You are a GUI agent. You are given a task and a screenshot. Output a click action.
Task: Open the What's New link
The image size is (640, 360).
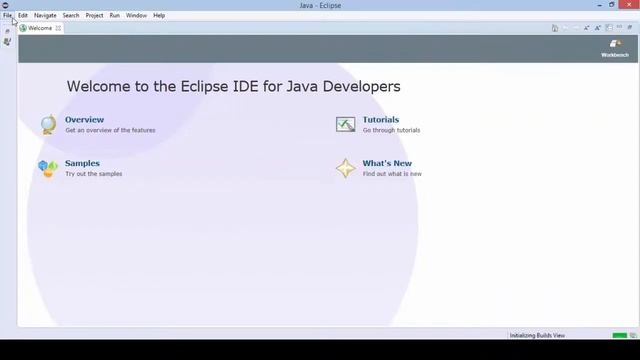[x=387, y=163]
